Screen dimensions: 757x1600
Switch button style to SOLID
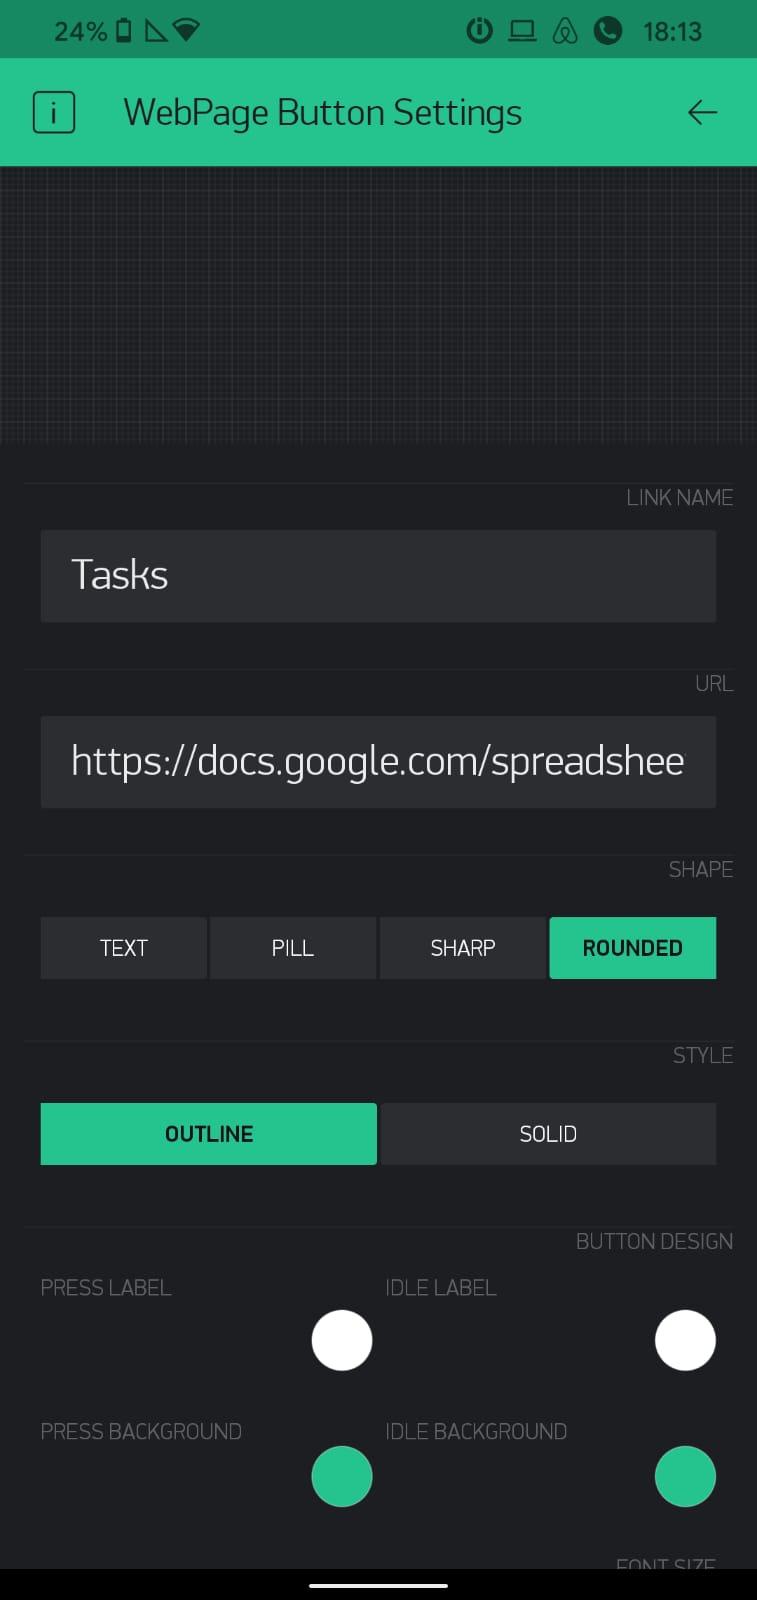pos(548,1133)
